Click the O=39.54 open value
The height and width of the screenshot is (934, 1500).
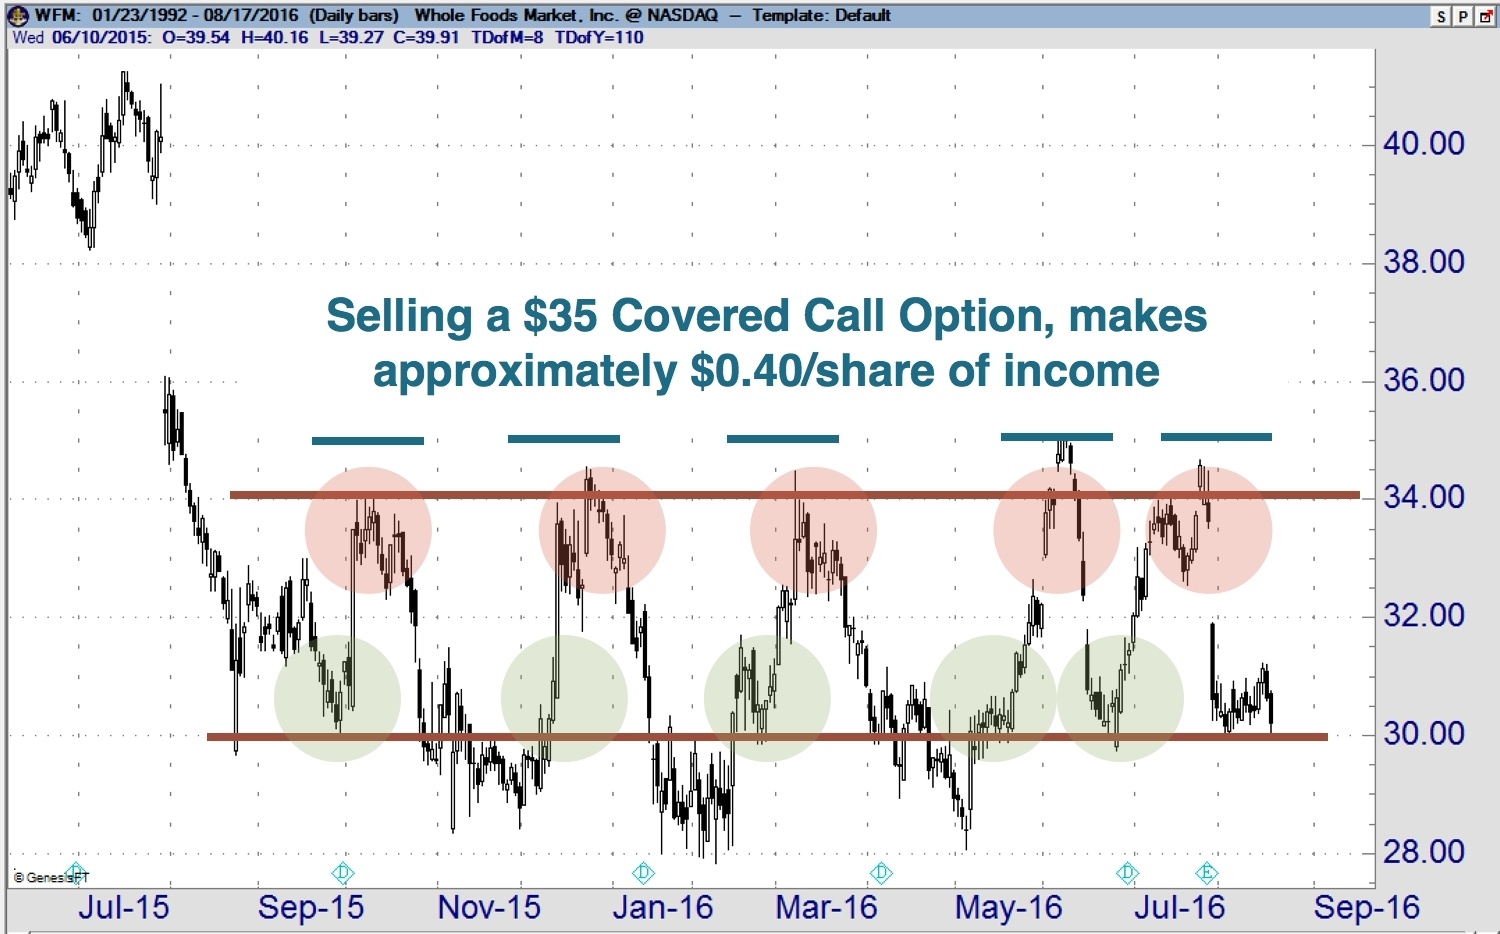196,37
